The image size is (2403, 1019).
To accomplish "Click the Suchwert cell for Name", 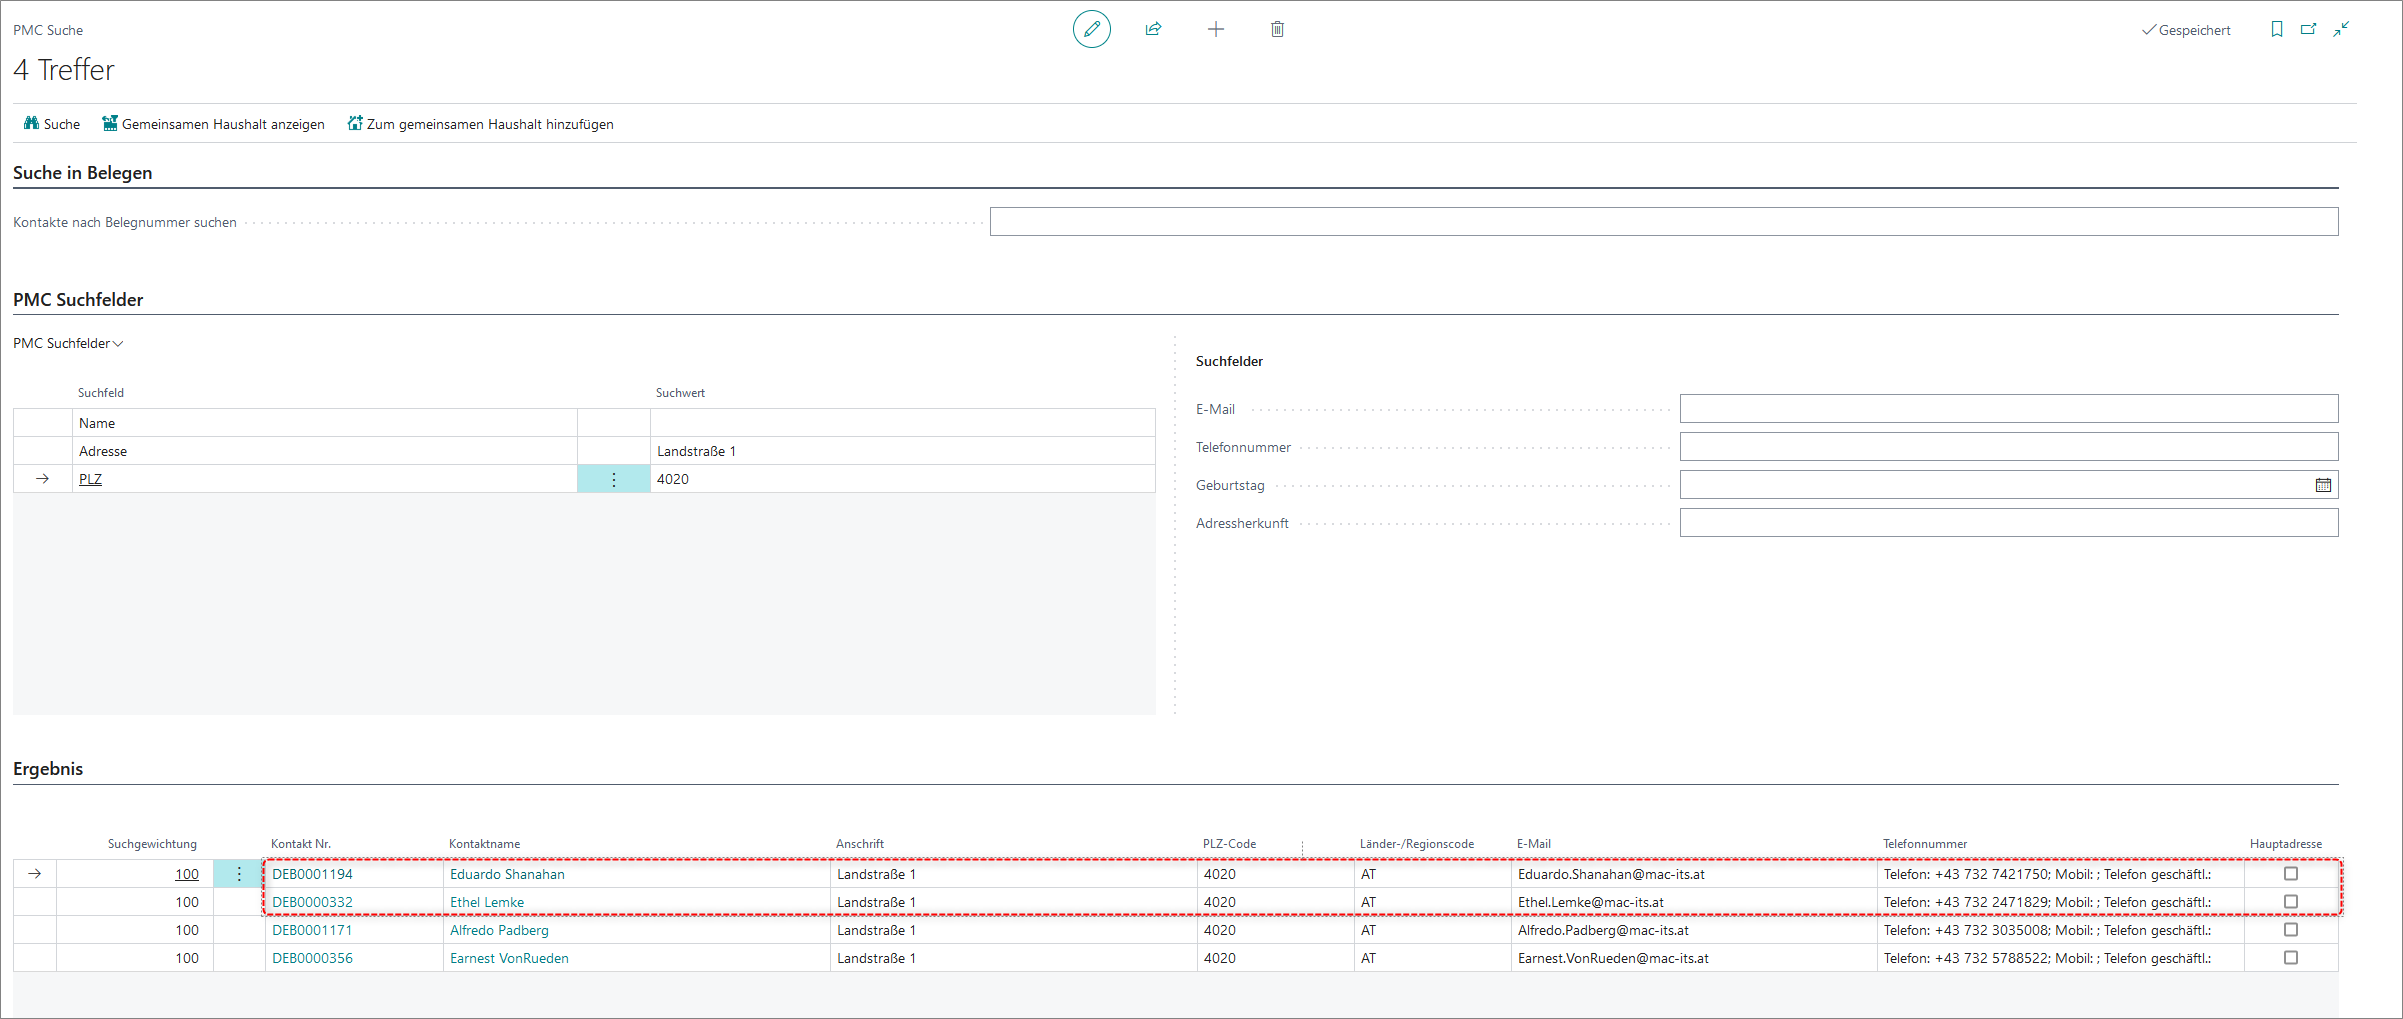I will (902, 423).
